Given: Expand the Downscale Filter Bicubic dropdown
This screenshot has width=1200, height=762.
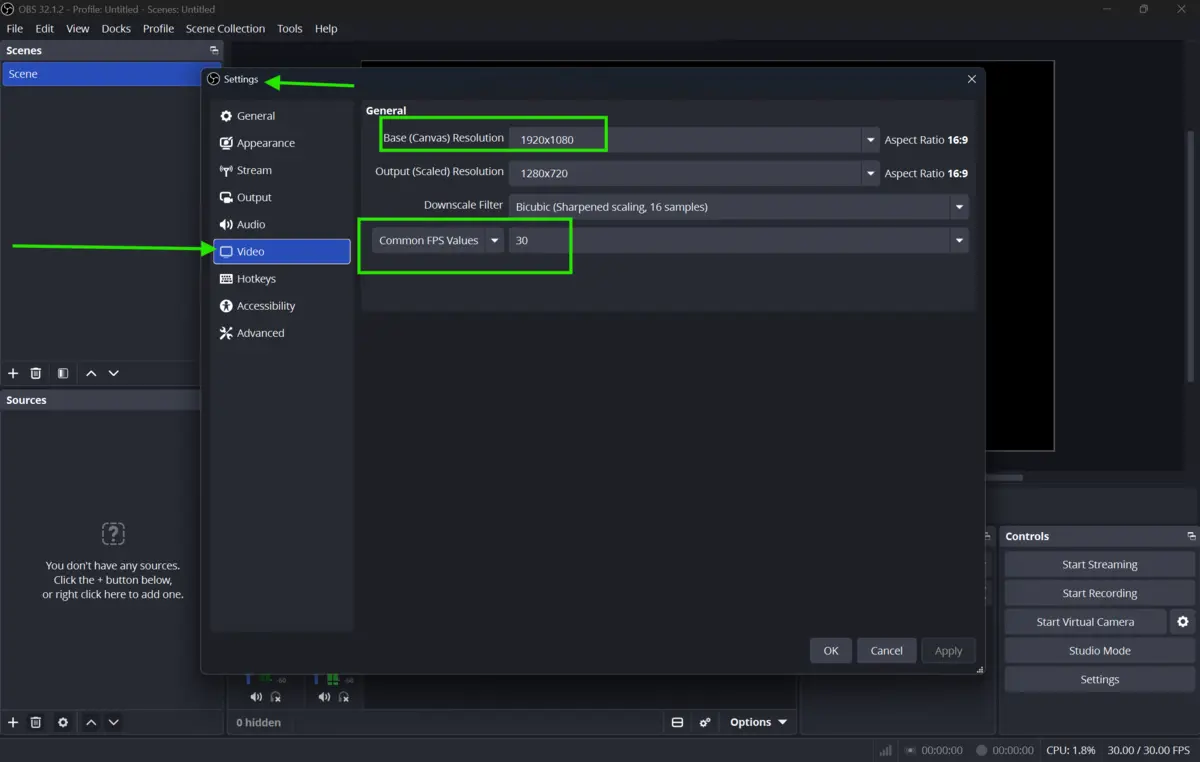Looking at the screenshot, I should coord(738,207).
